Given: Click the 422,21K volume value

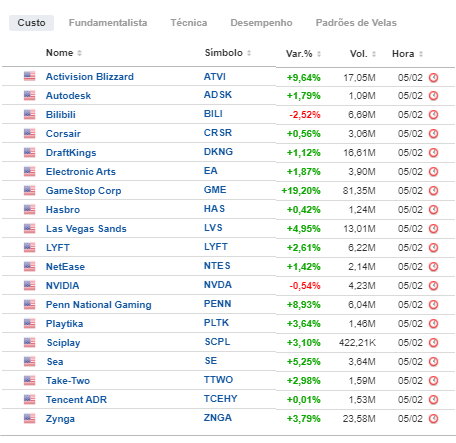Looking at the screenshot, I should point(358,343).
